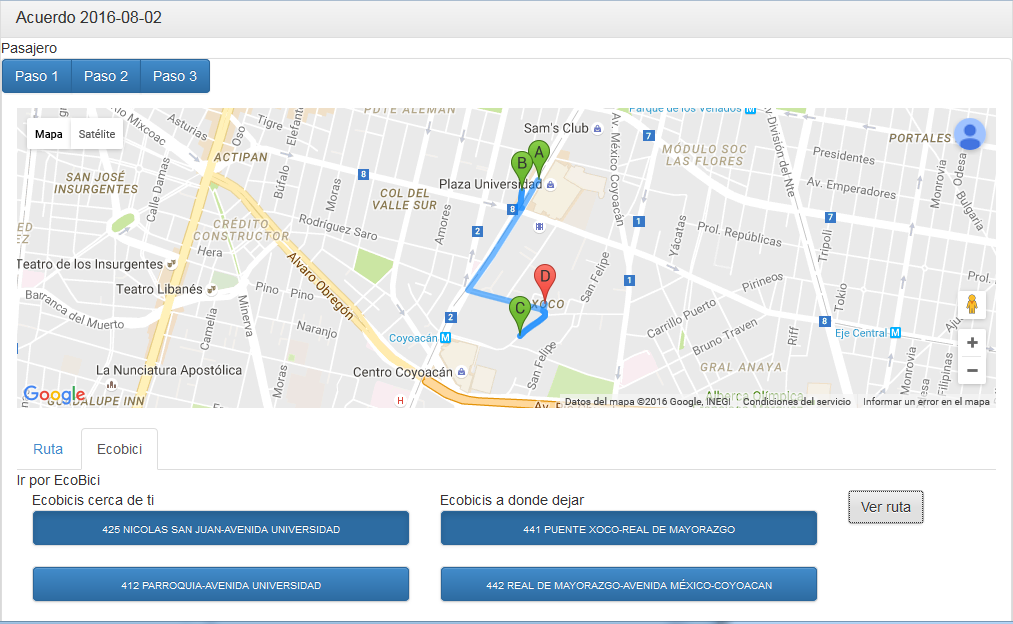1013x624 pixels.
Task: Zoom in with the plus button
Action: (x=972, y=343)
